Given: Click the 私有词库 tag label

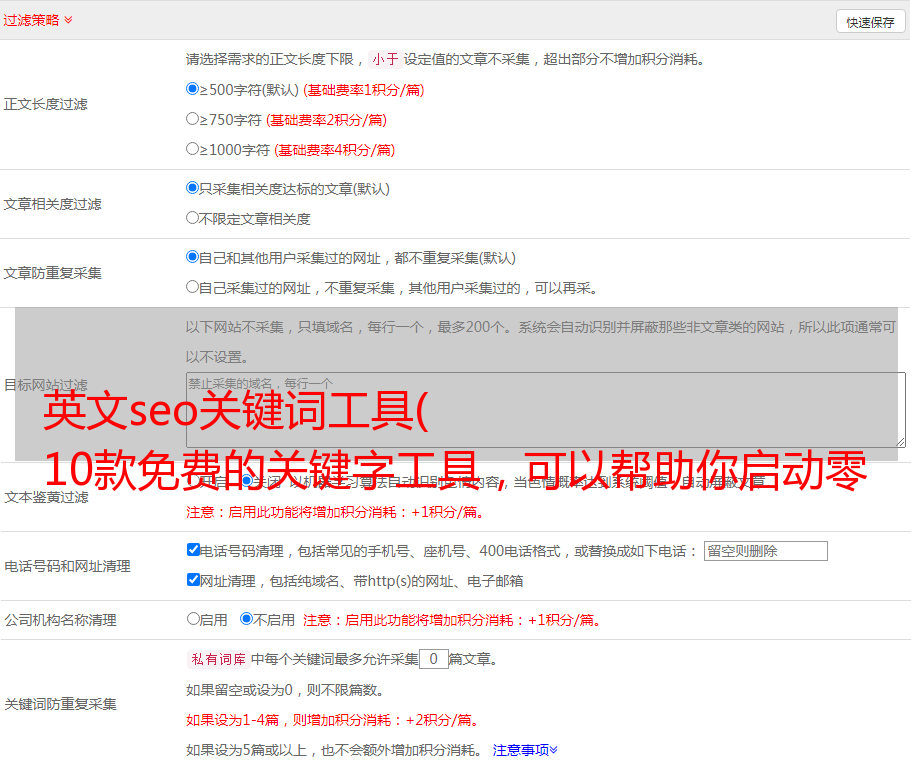Looking at the screenshot, I should [x=217, y=659].
